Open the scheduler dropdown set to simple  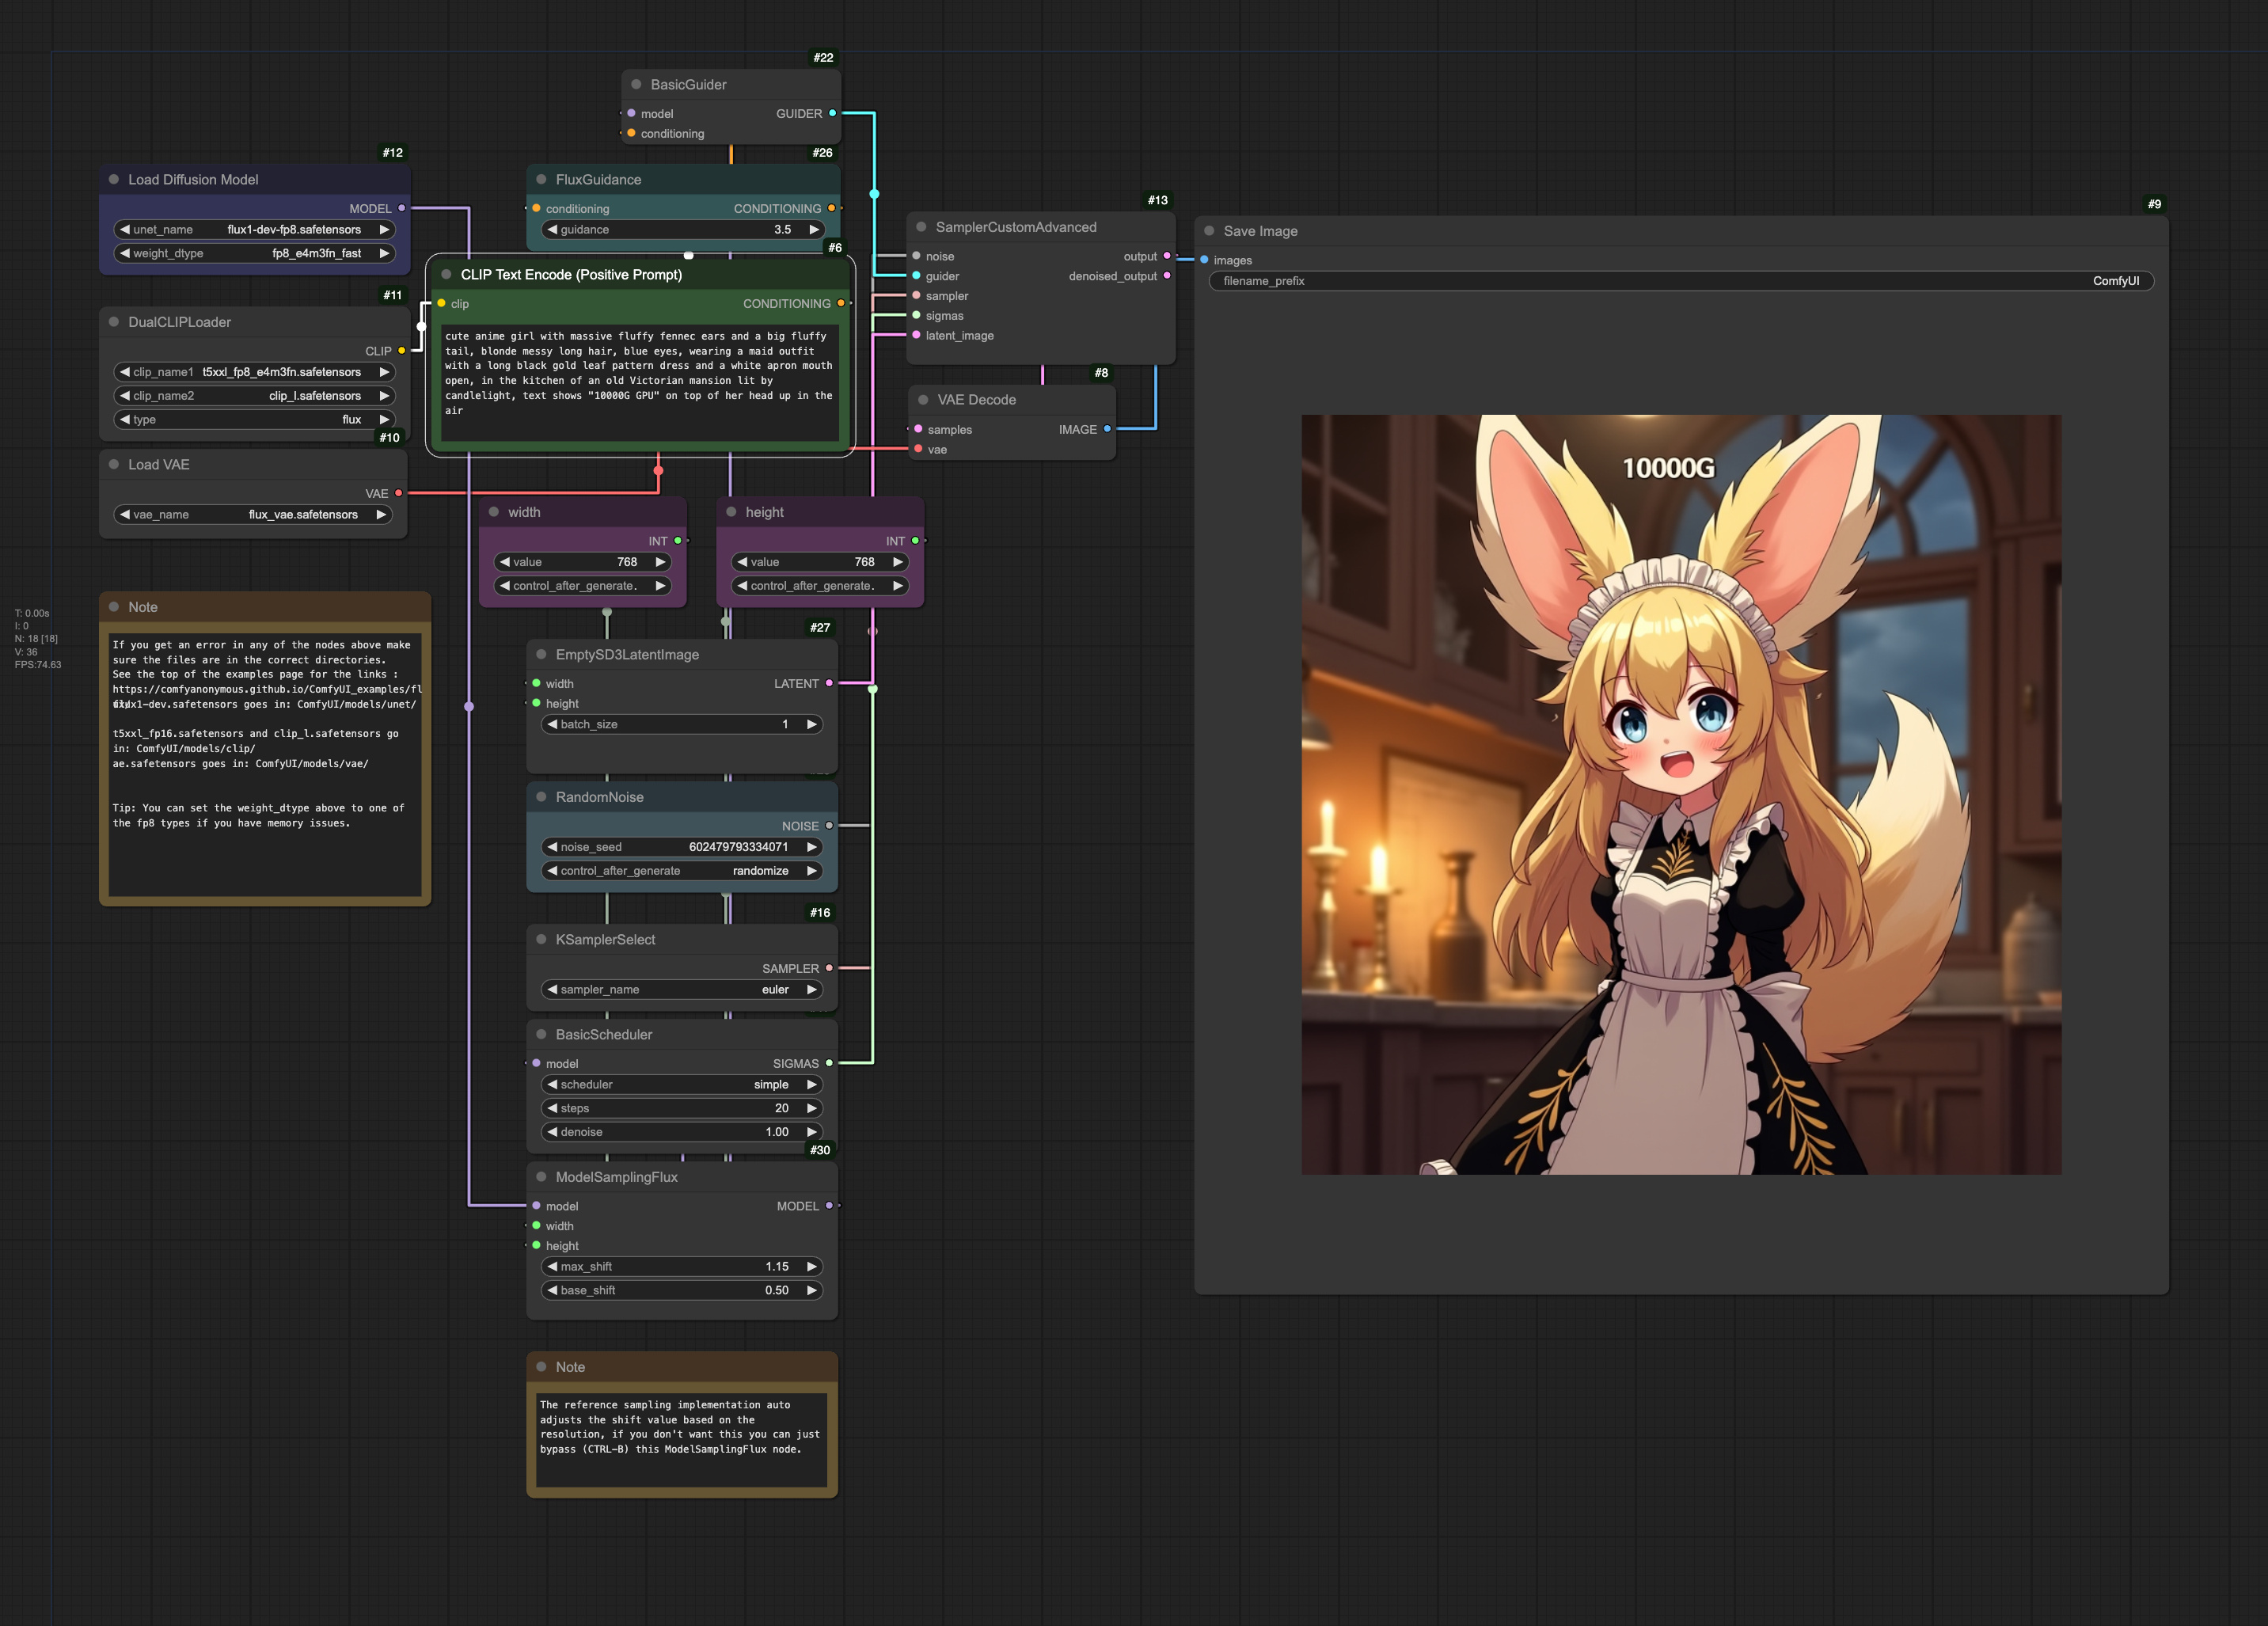click(x=683, y=1084)
